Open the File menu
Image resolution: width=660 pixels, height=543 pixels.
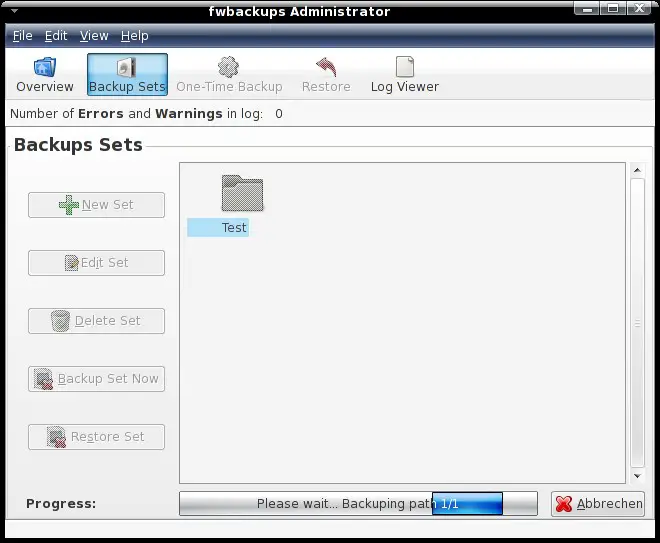pos(22,36)
